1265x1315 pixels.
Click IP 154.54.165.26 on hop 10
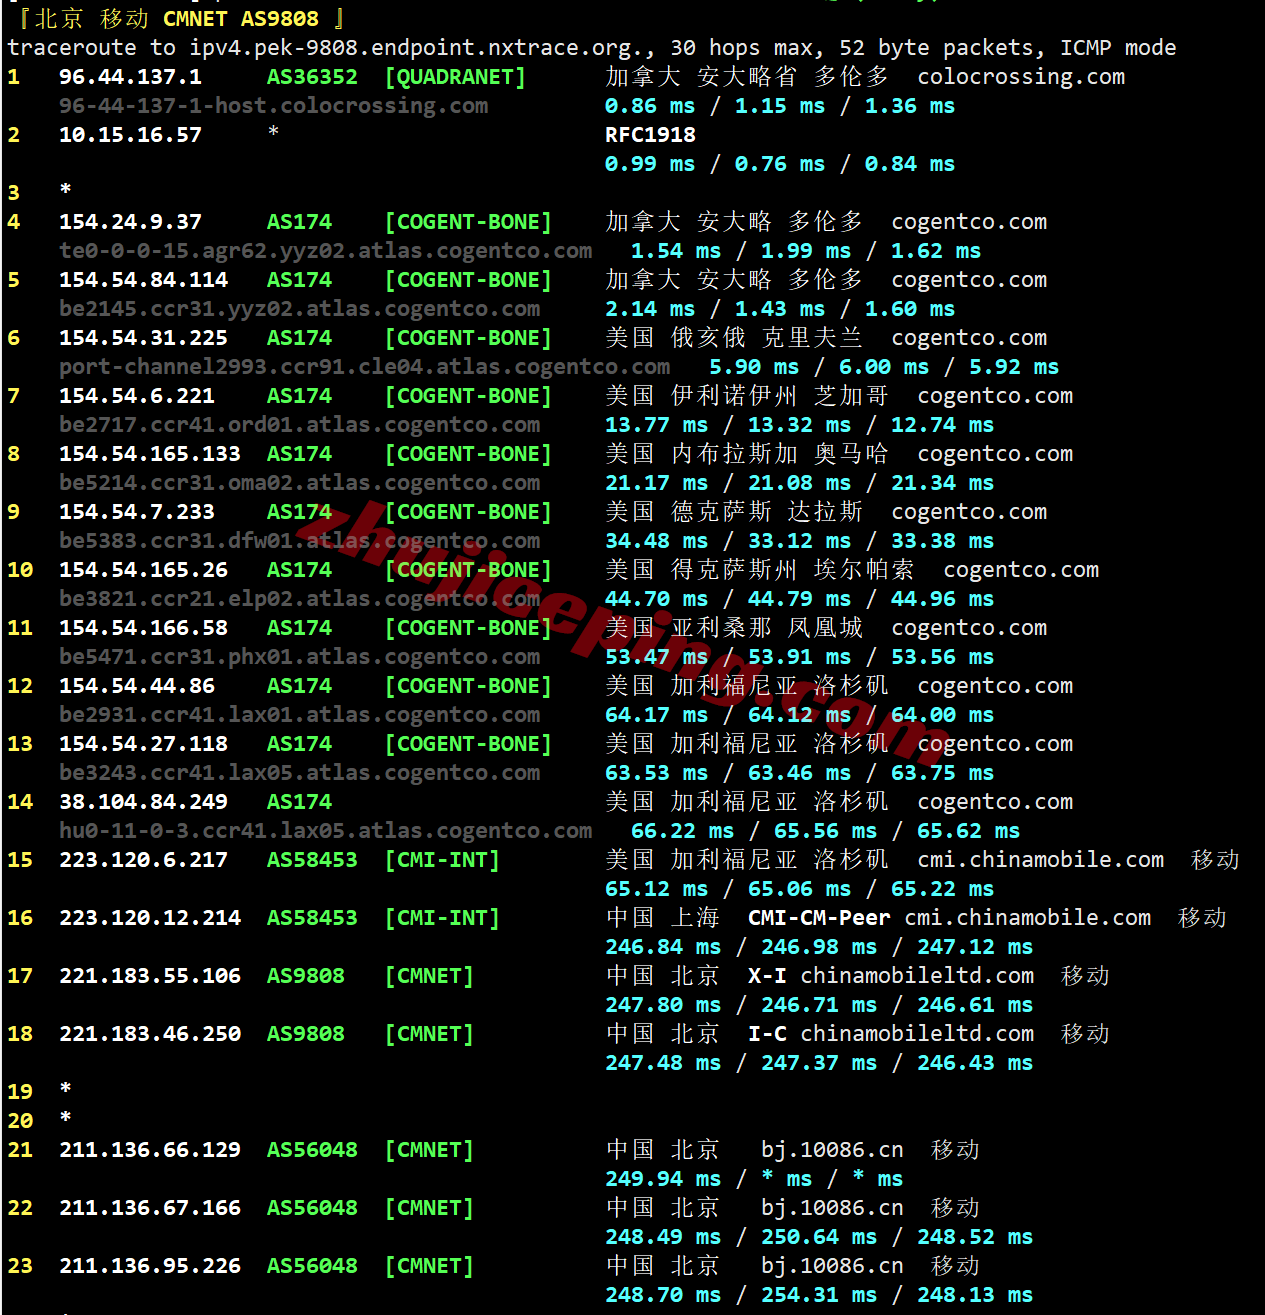[x=143, y=570]
